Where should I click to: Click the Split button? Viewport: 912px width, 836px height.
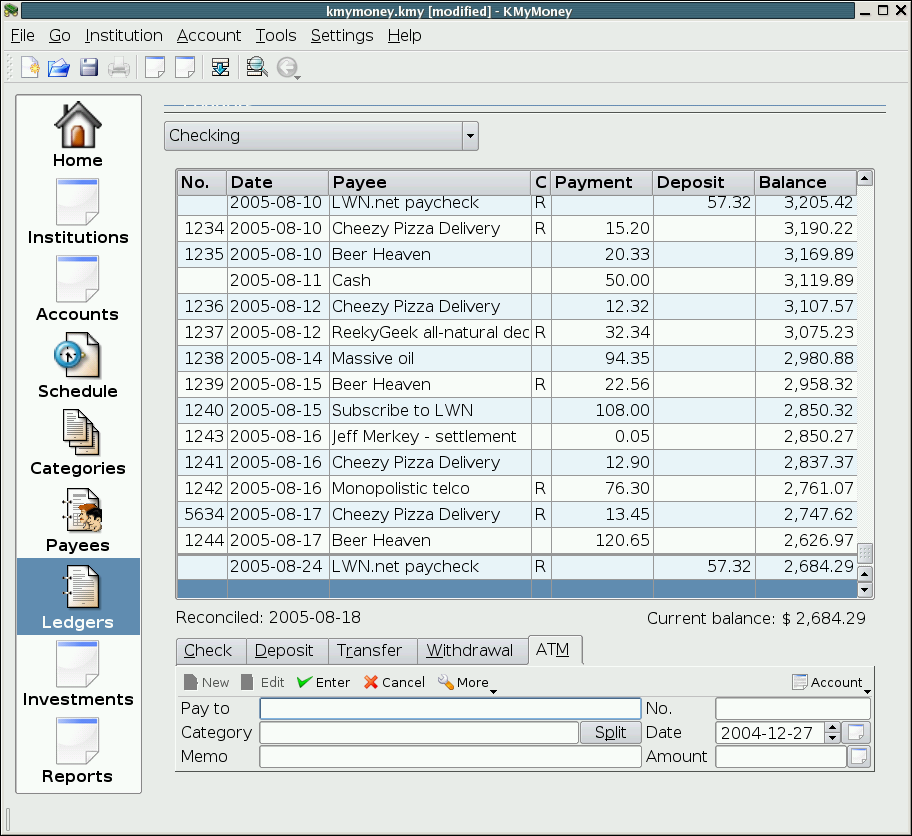(610, 733)
